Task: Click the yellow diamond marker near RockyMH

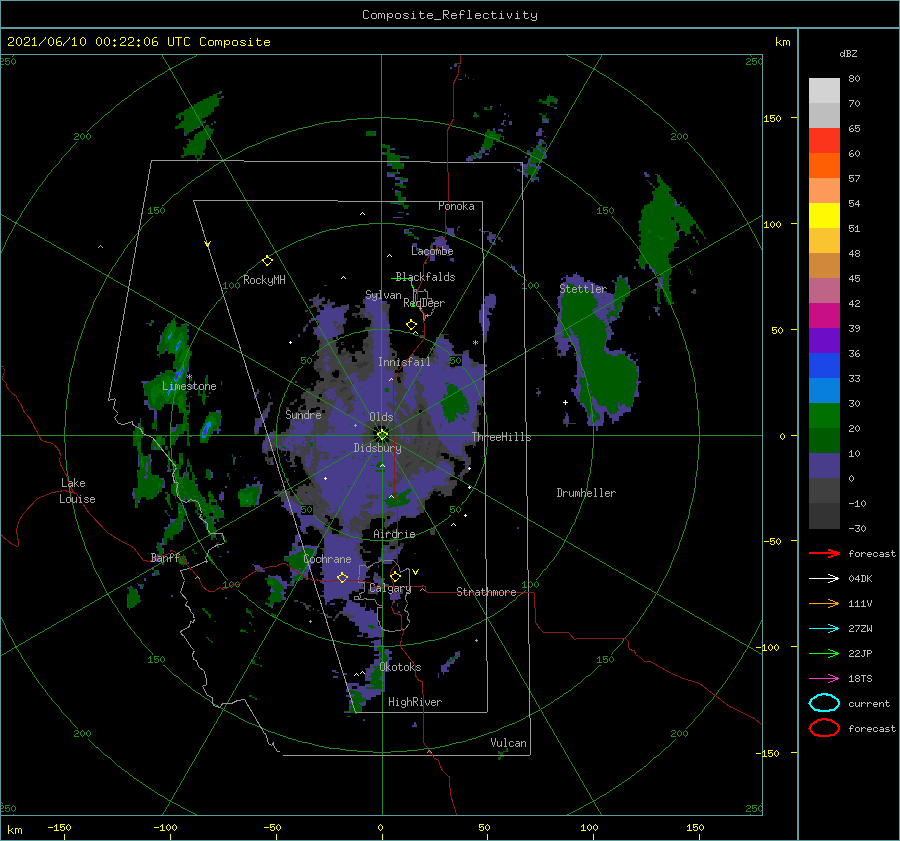Action: [267, 261]
